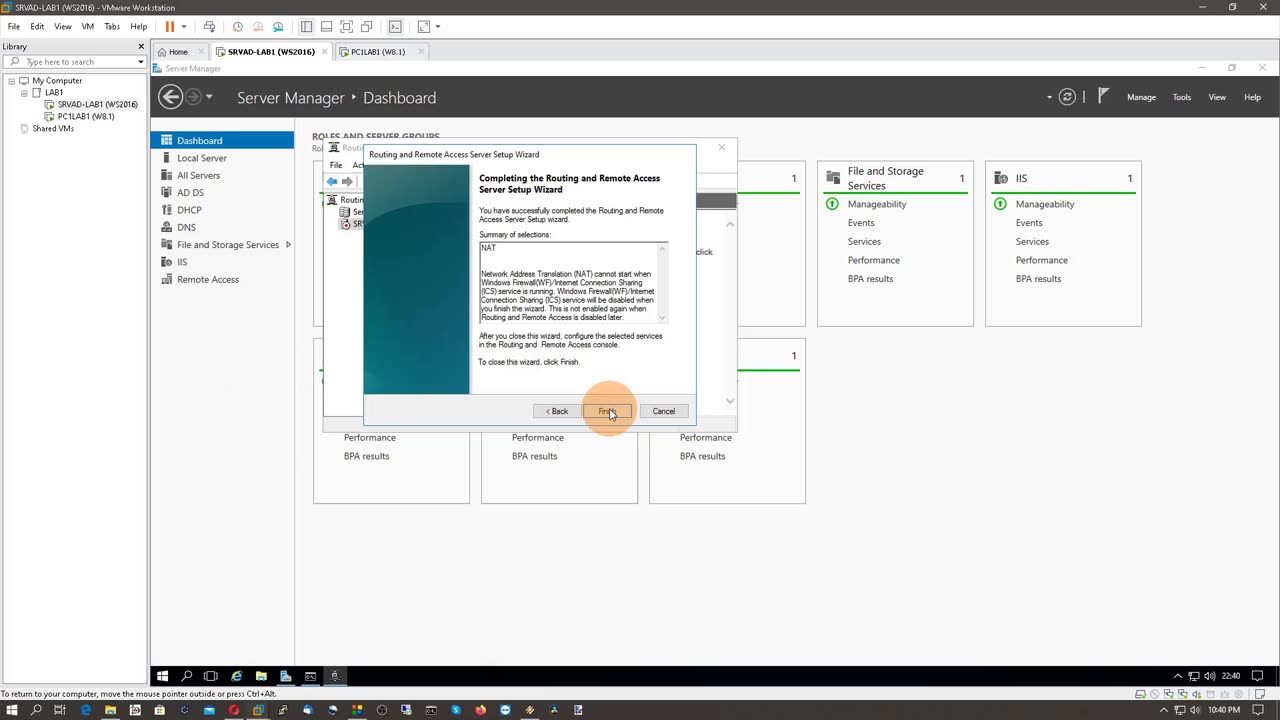Revert VM to previous snapshot
Image resolution: width=1280 pixels, height=720 pixels.
[x=257, y=27]
